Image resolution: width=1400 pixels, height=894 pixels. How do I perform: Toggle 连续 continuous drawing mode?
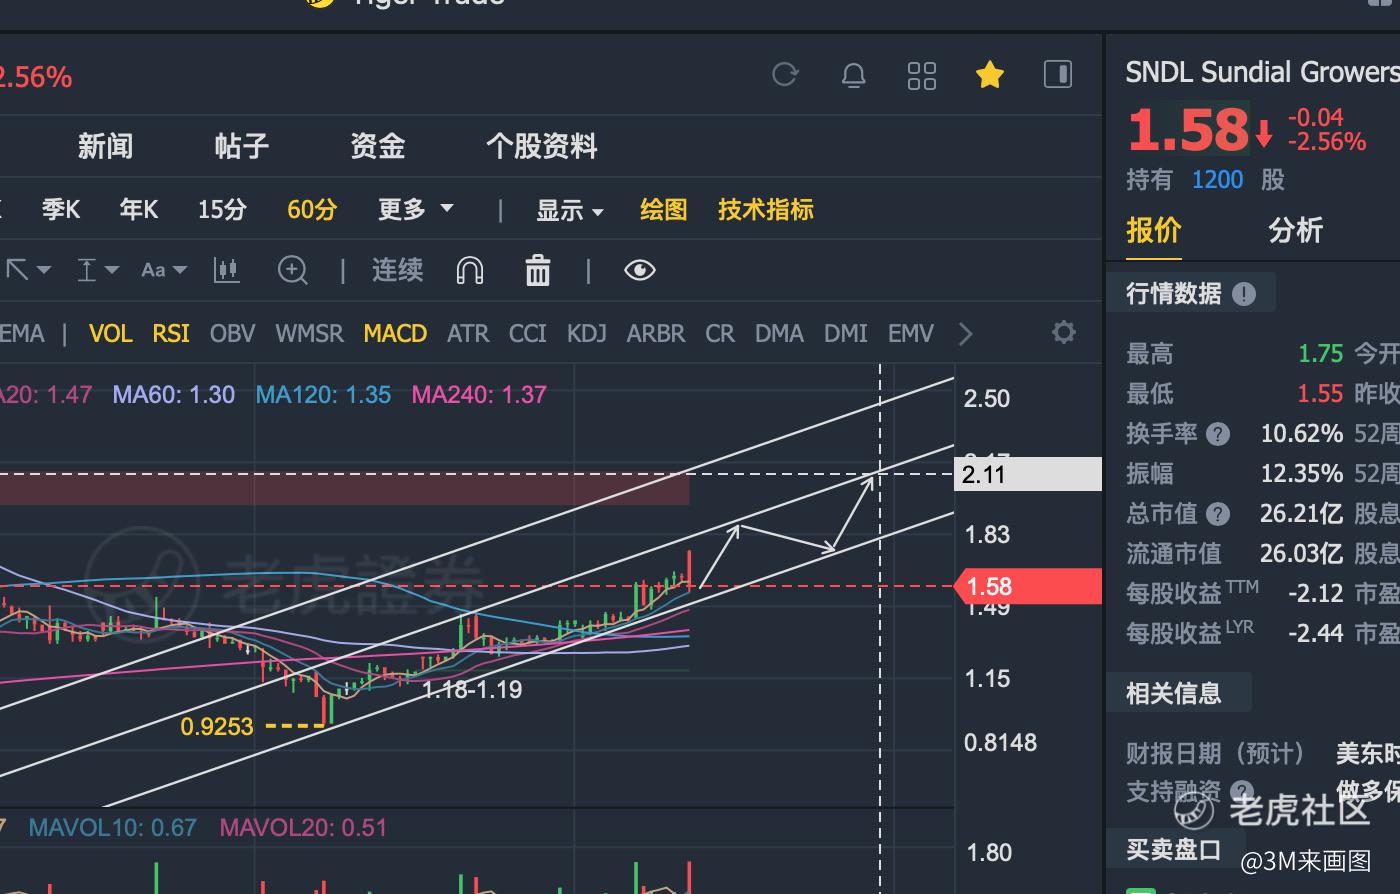click(398, 270)
